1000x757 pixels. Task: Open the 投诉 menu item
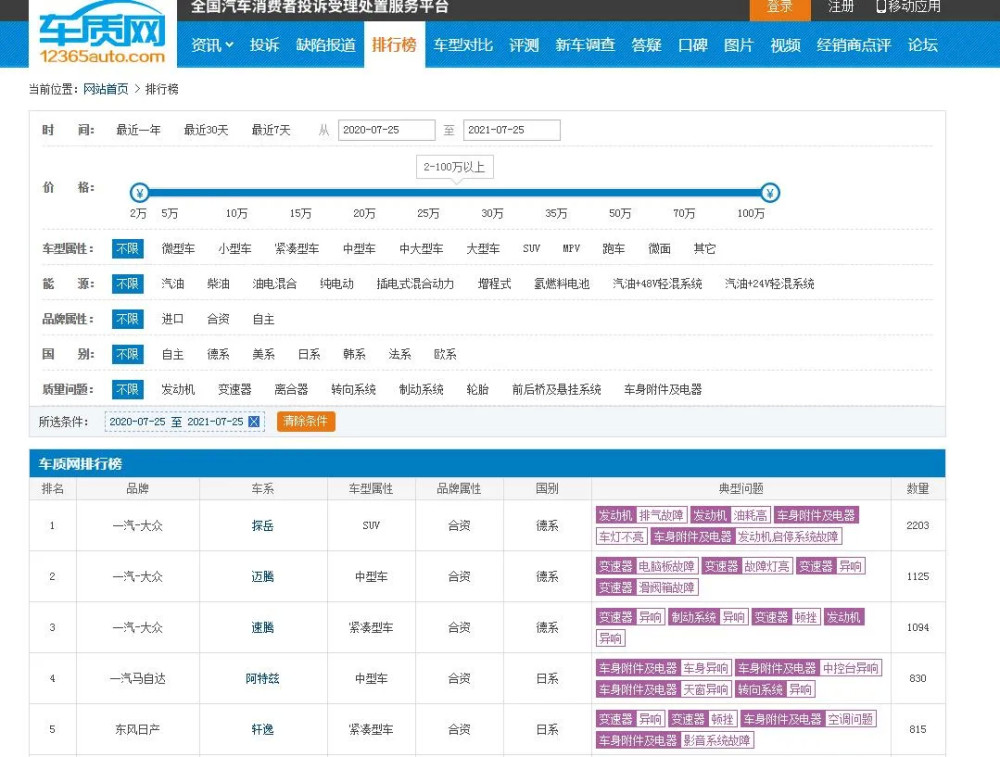point(264,45)
